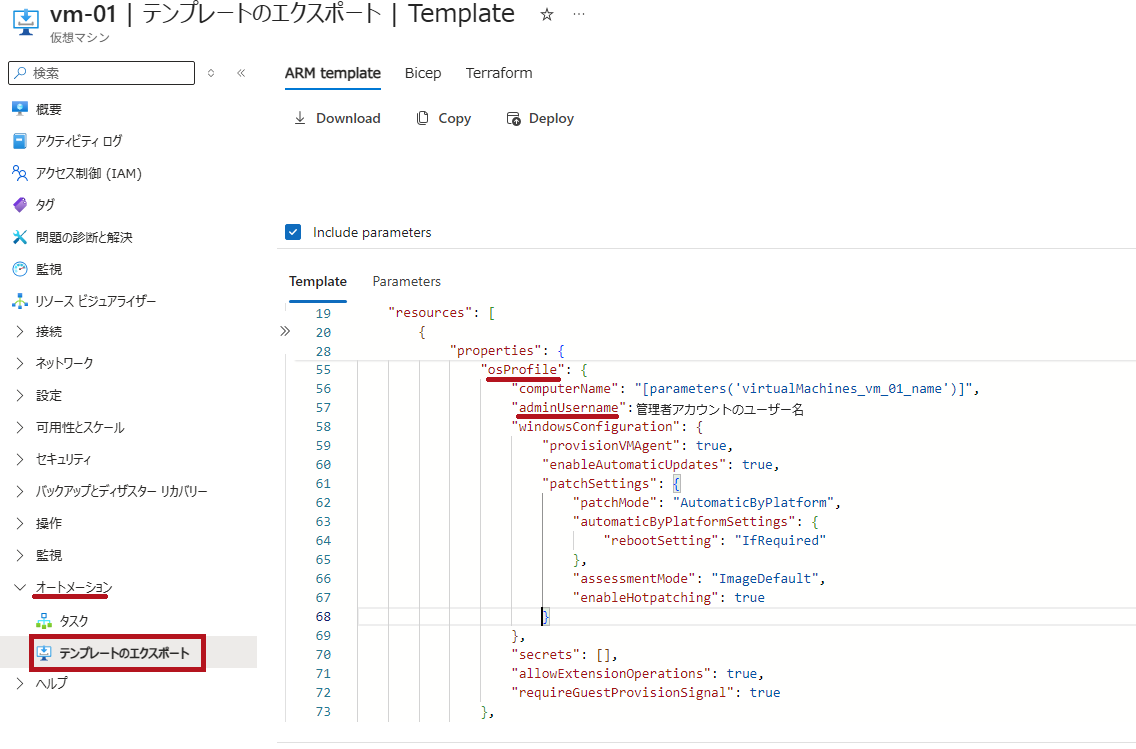Click line number 55 in the code gutter
Screen dimensions: 1136x749
point(323,370)
